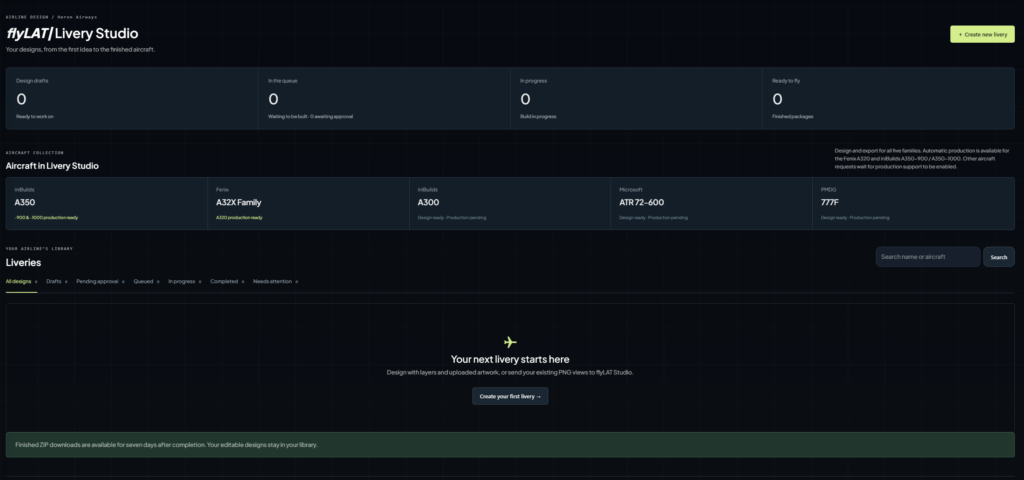Click the Ready to fly stat card
Viewport: 1024px width, 480px height.
pyautogui.click(x=889, y=98)
